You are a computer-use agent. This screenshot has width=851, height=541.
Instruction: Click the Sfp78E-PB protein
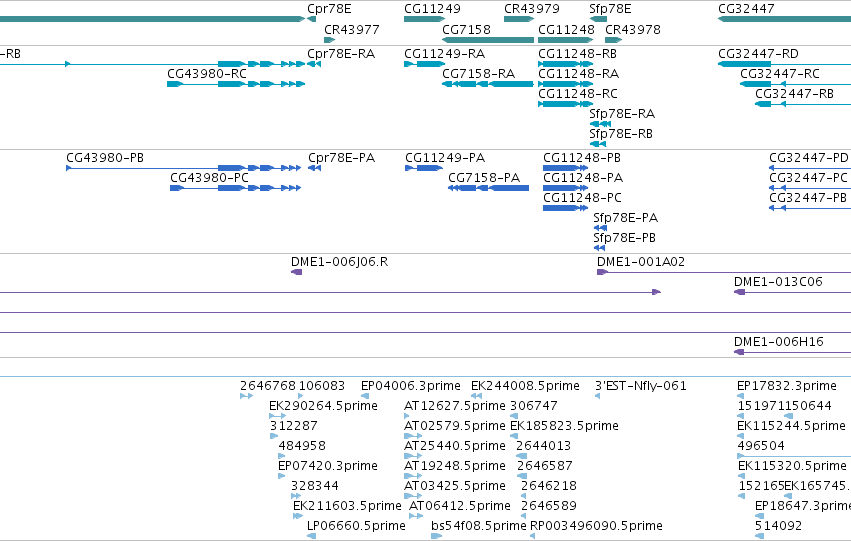click(x=599, y=249)
